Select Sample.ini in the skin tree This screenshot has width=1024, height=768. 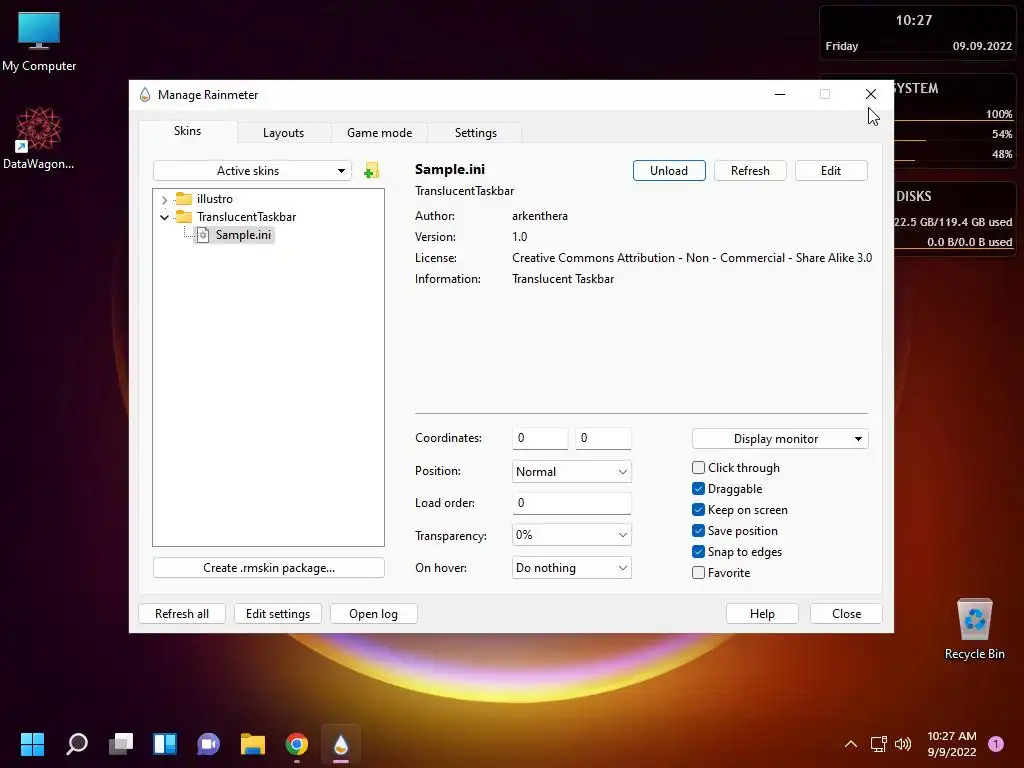click(243, 235)
